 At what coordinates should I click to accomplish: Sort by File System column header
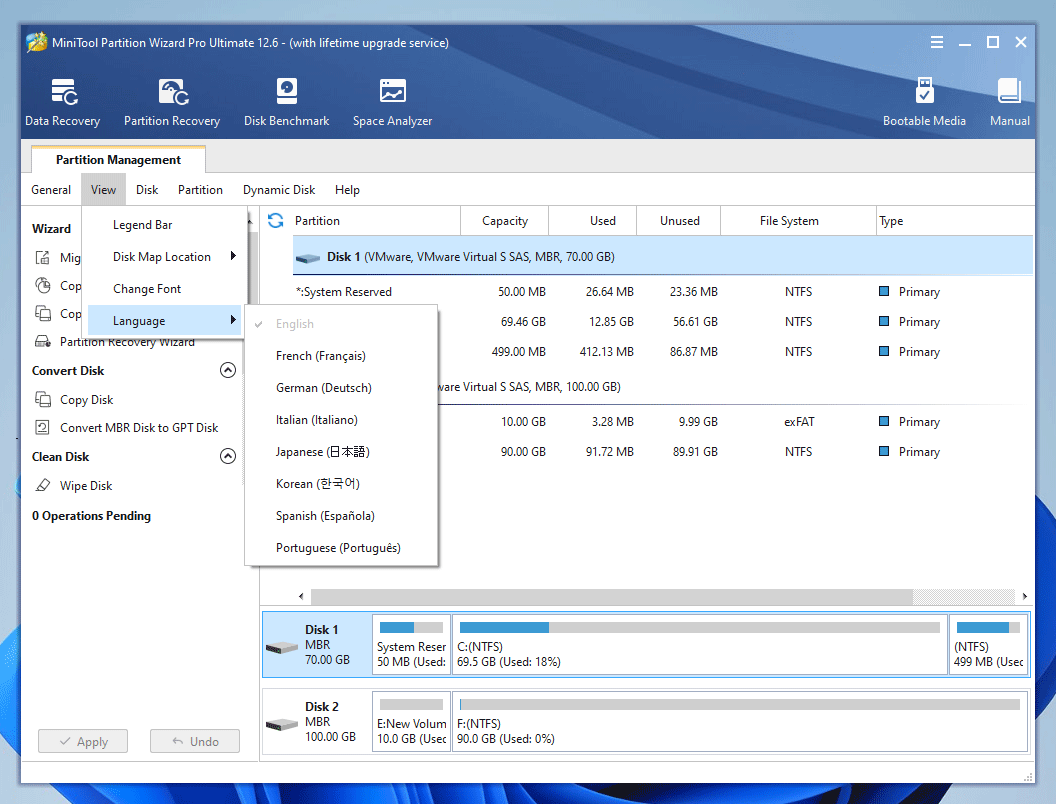coord(799,221)
